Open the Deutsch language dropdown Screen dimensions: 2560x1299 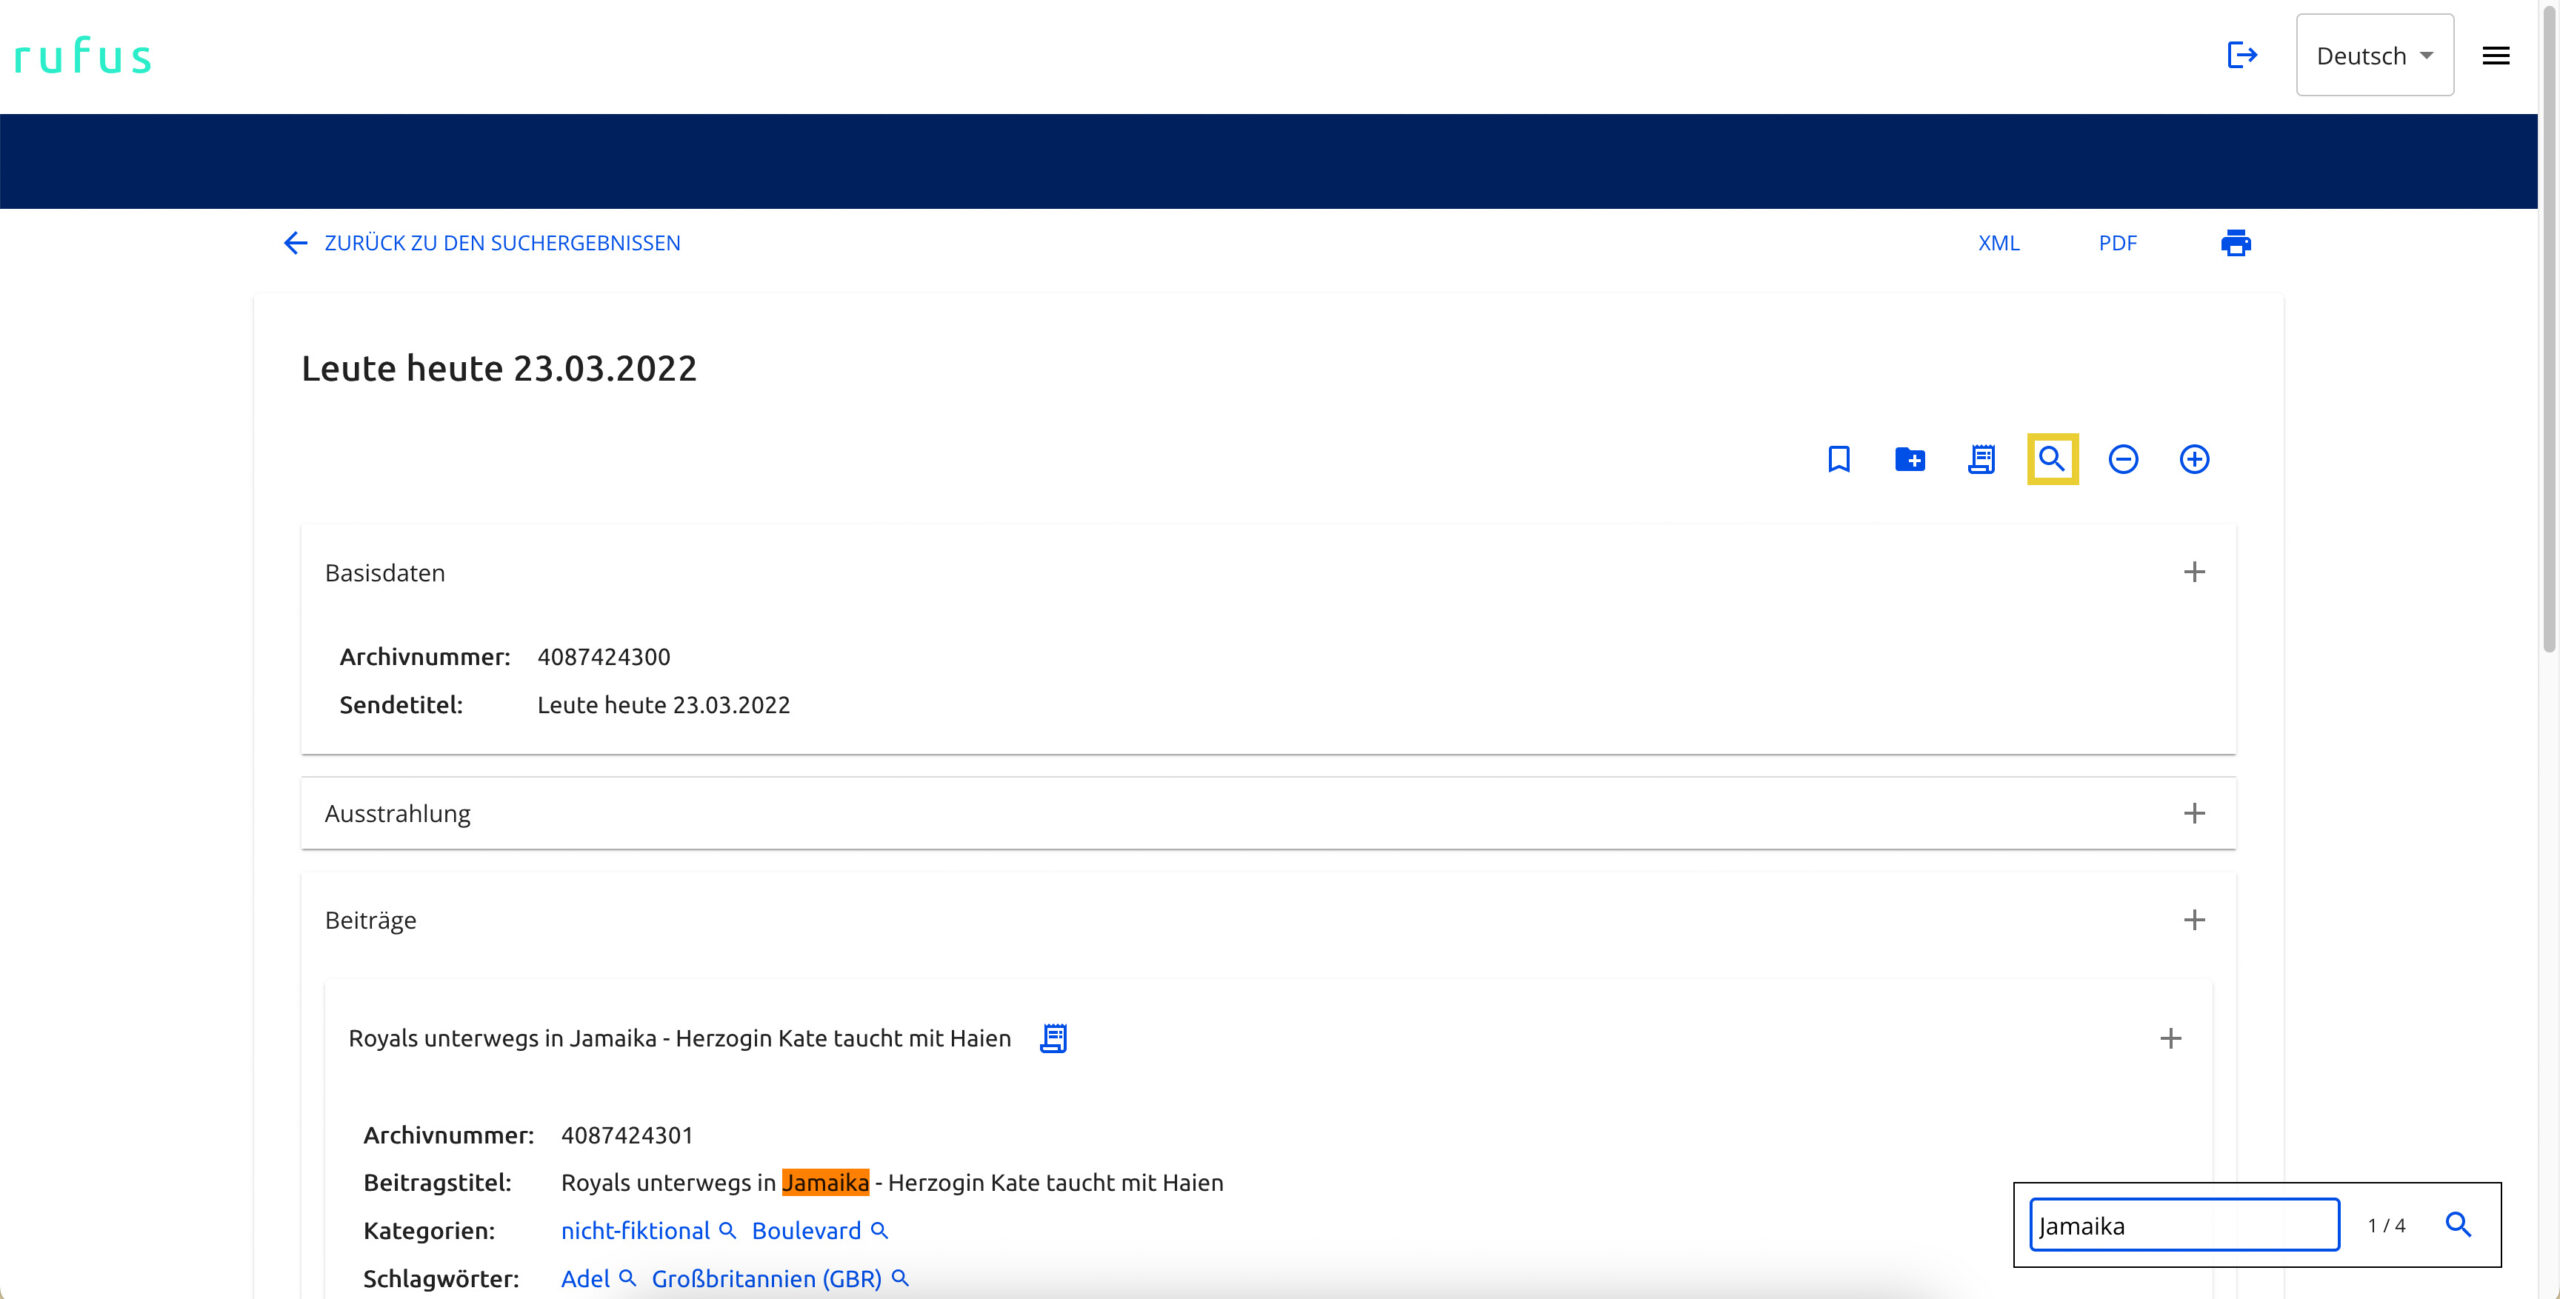click(2374, 56)
